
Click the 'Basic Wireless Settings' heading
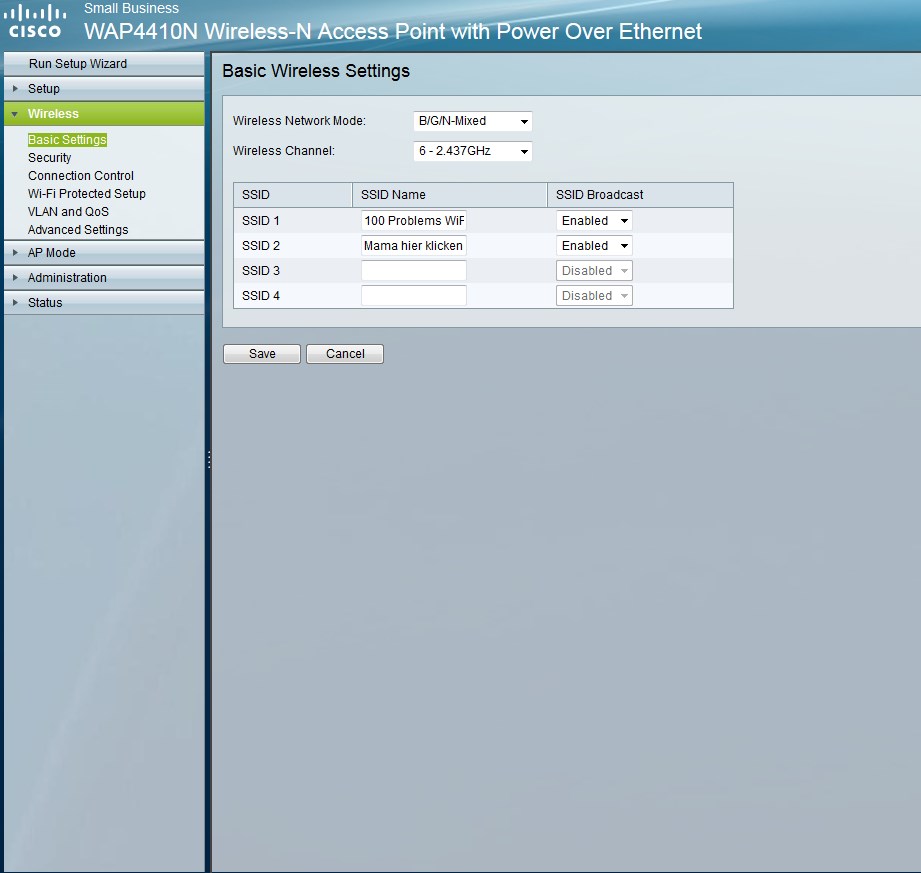click(x=316, y=71)
